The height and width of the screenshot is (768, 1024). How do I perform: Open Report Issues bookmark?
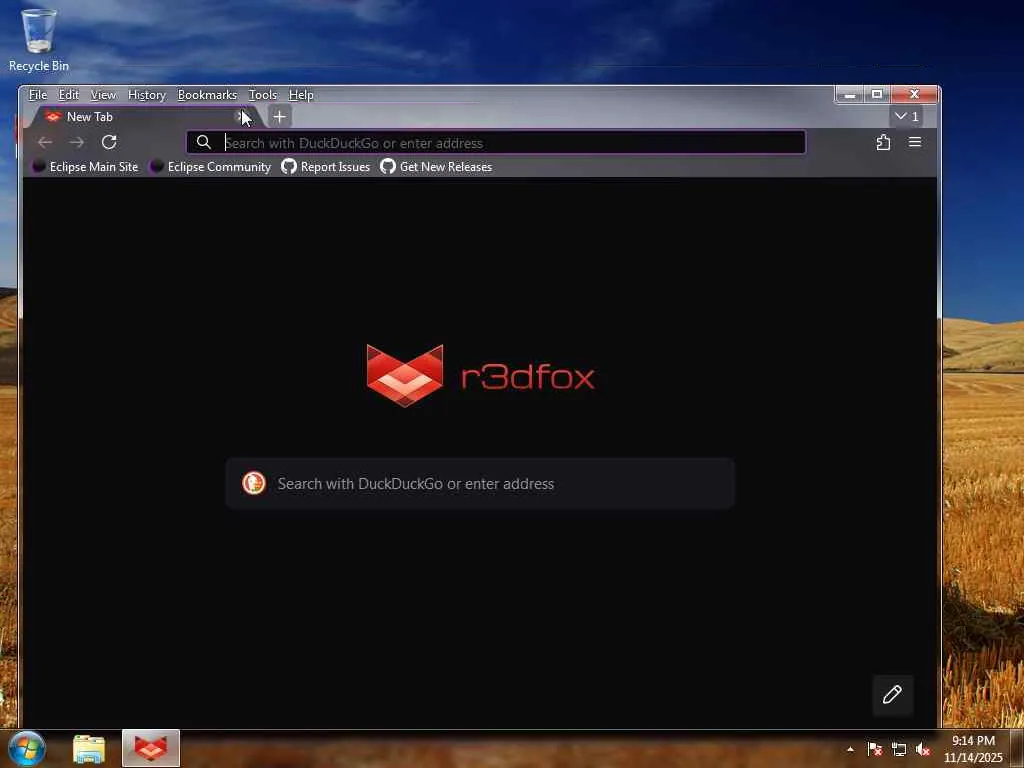(x=325, y=167)
